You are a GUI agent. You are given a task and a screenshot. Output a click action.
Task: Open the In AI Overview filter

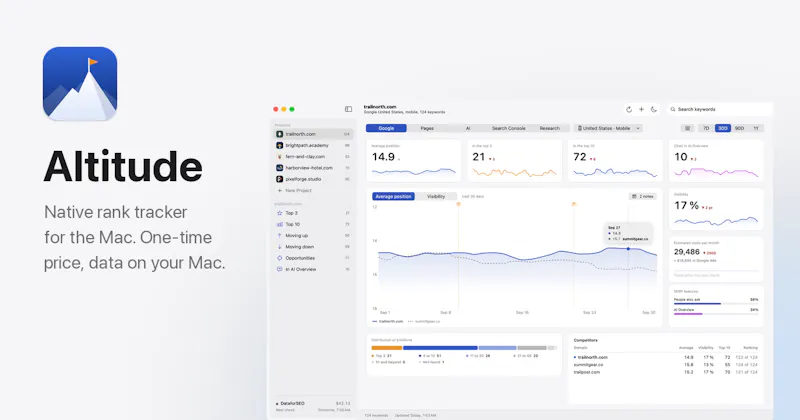(313, 269)
